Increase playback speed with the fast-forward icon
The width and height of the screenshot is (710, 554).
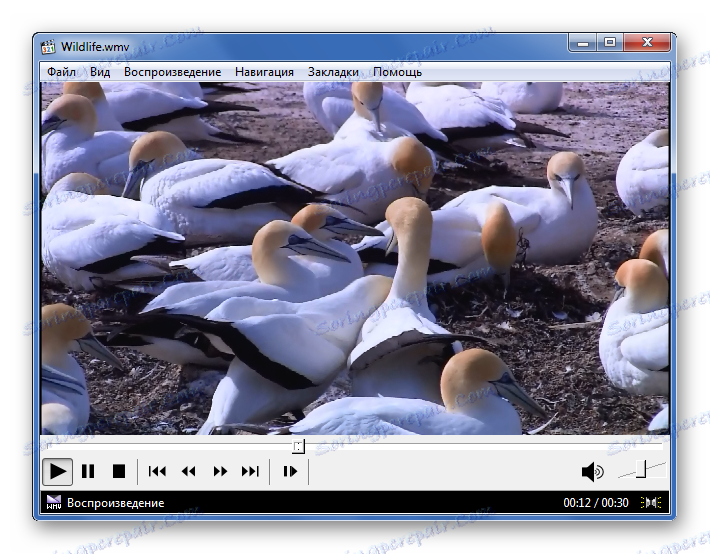pyautogui.click(x=220, y=472)
